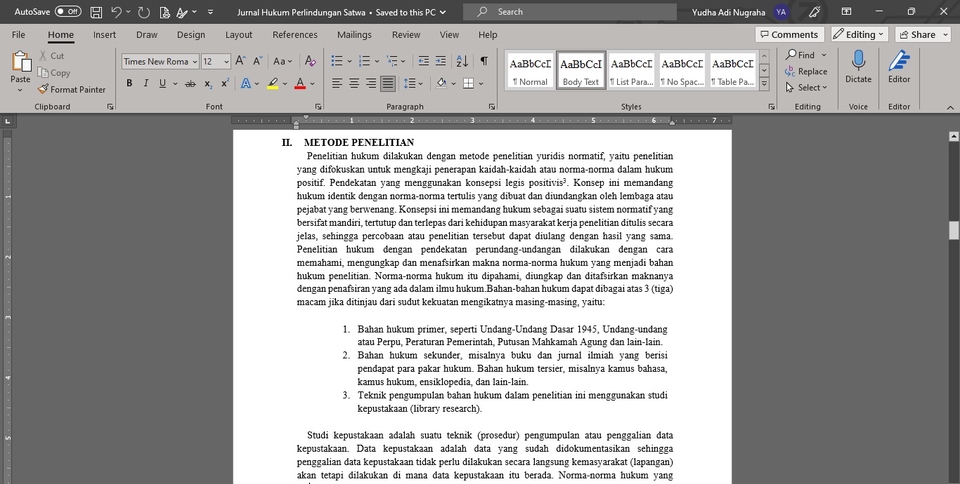
Task: Toggle AutoSave switch Off
Action: (x=67, y=12)
